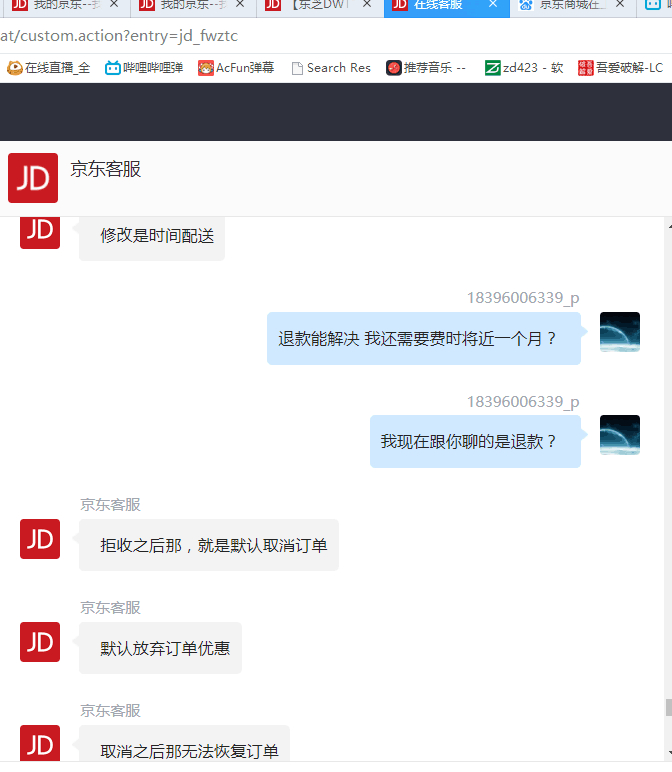Close the 东芝DW tab
The height and width of the screenshot is (772, 672).
[367, 4]
